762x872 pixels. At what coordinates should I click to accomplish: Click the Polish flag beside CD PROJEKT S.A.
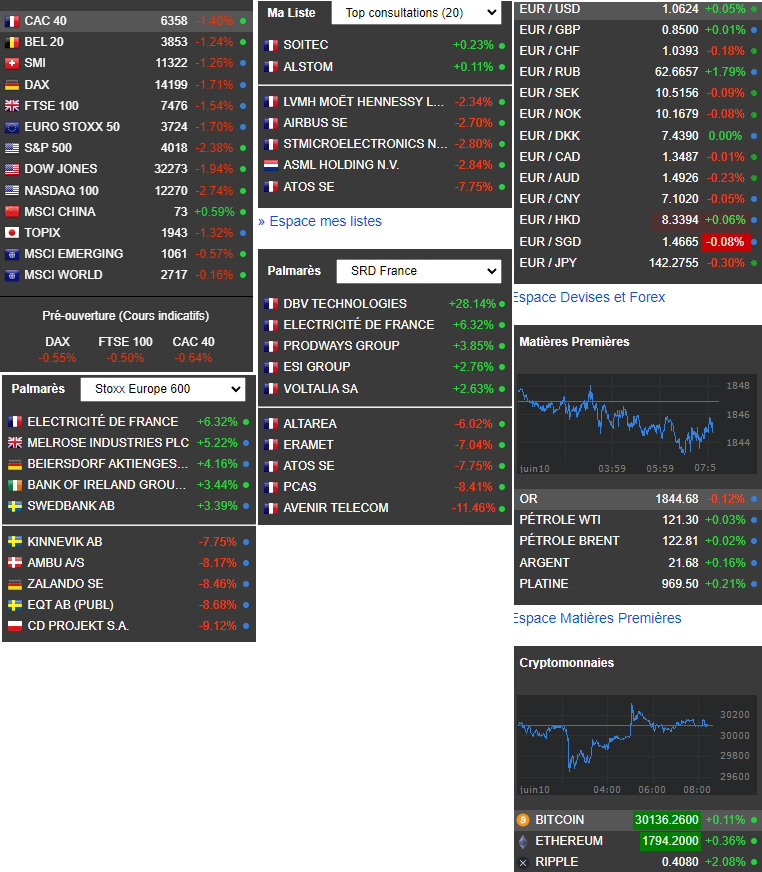(15, 626)
